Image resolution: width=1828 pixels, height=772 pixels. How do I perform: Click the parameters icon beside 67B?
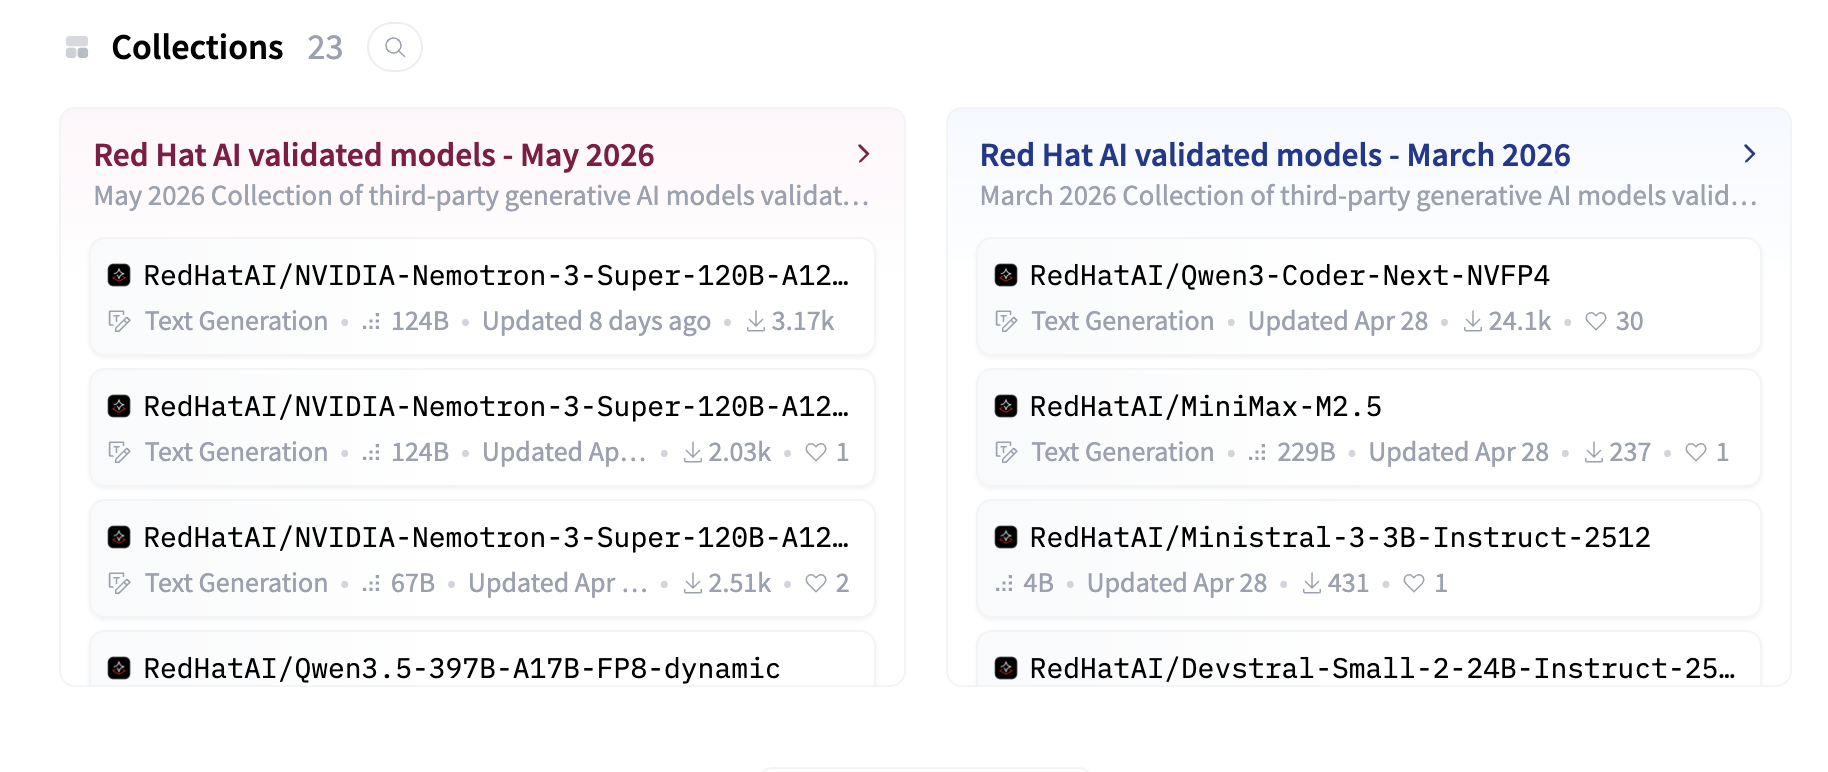tap(371, 583)
